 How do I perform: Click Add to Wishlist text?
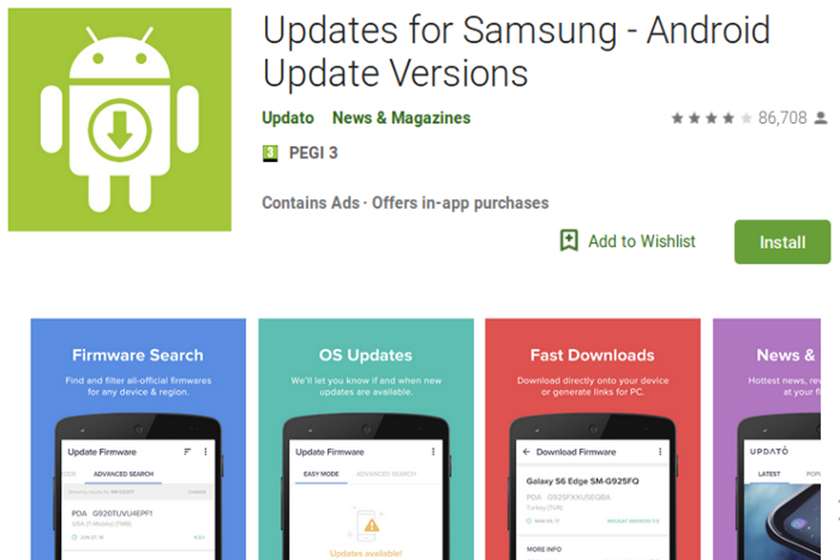tap(642, 241)
